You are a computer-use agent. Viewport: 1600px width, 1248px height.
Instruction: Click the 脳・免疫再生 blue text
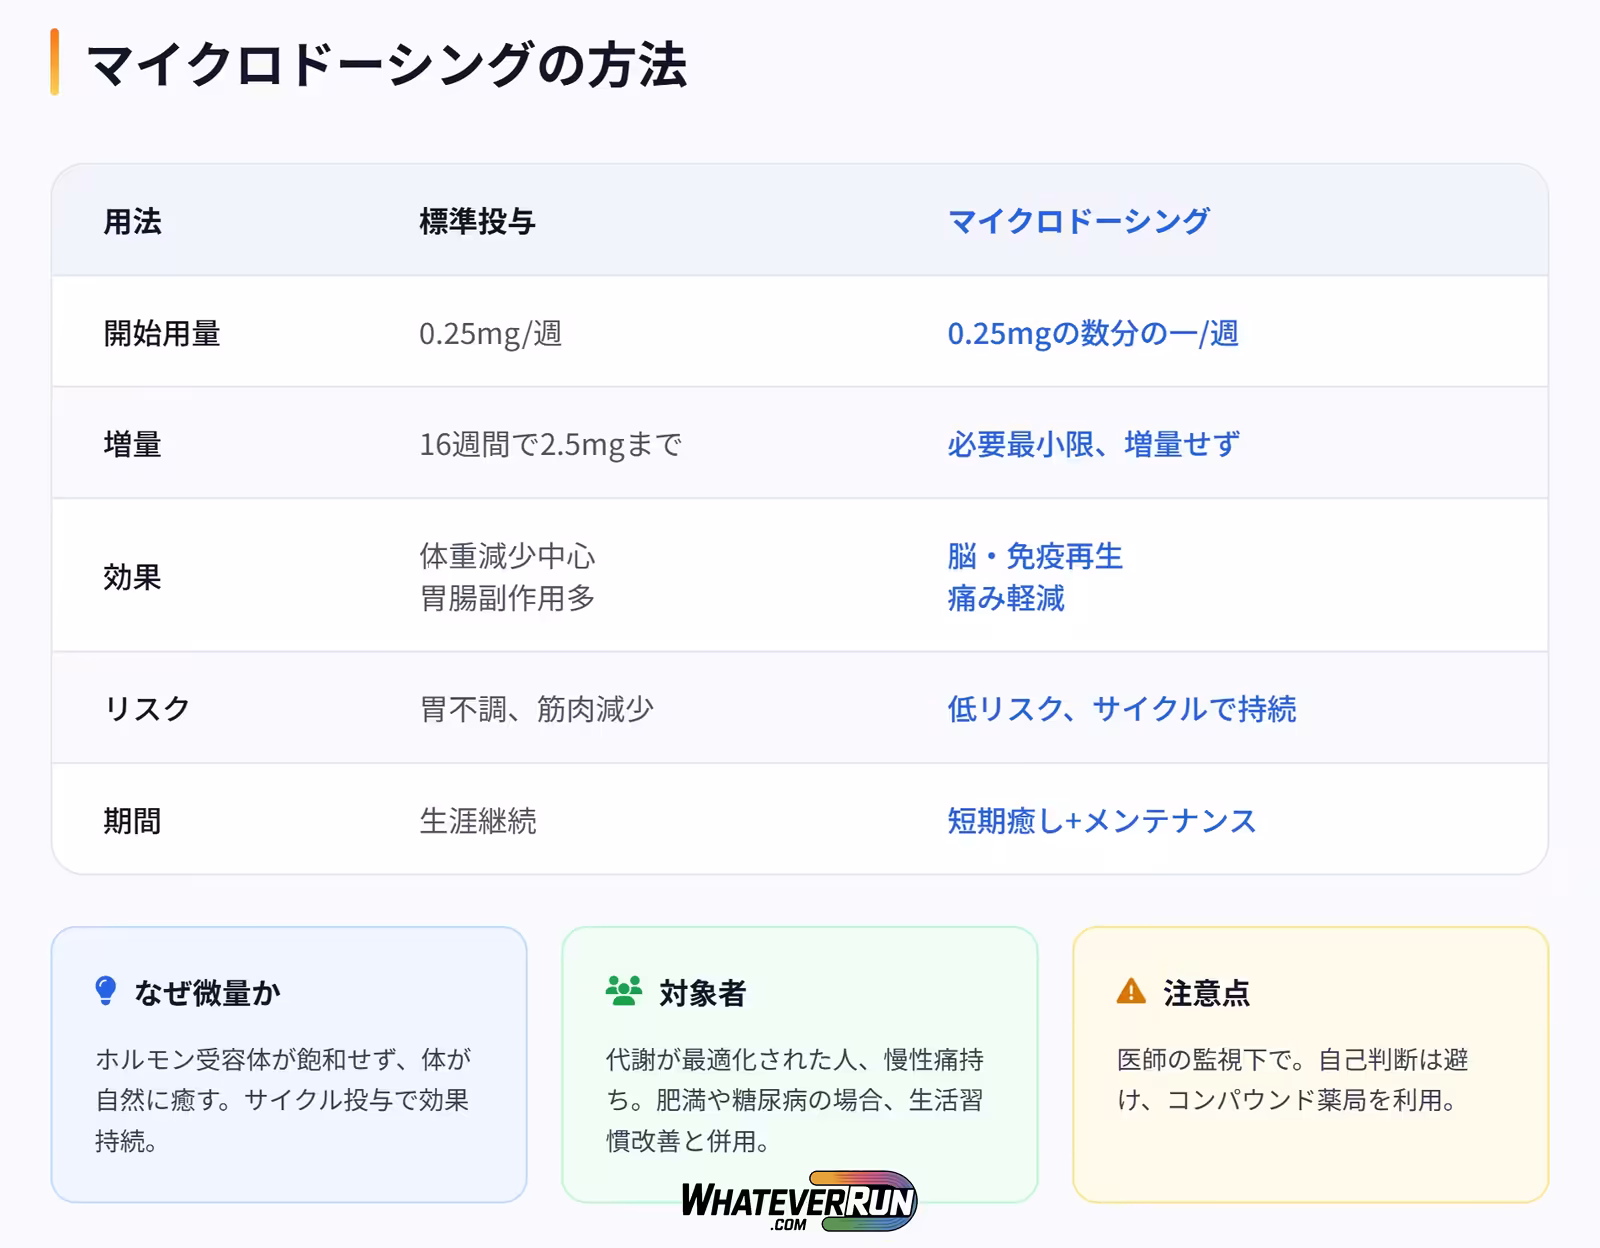(x=1035, y=556)
